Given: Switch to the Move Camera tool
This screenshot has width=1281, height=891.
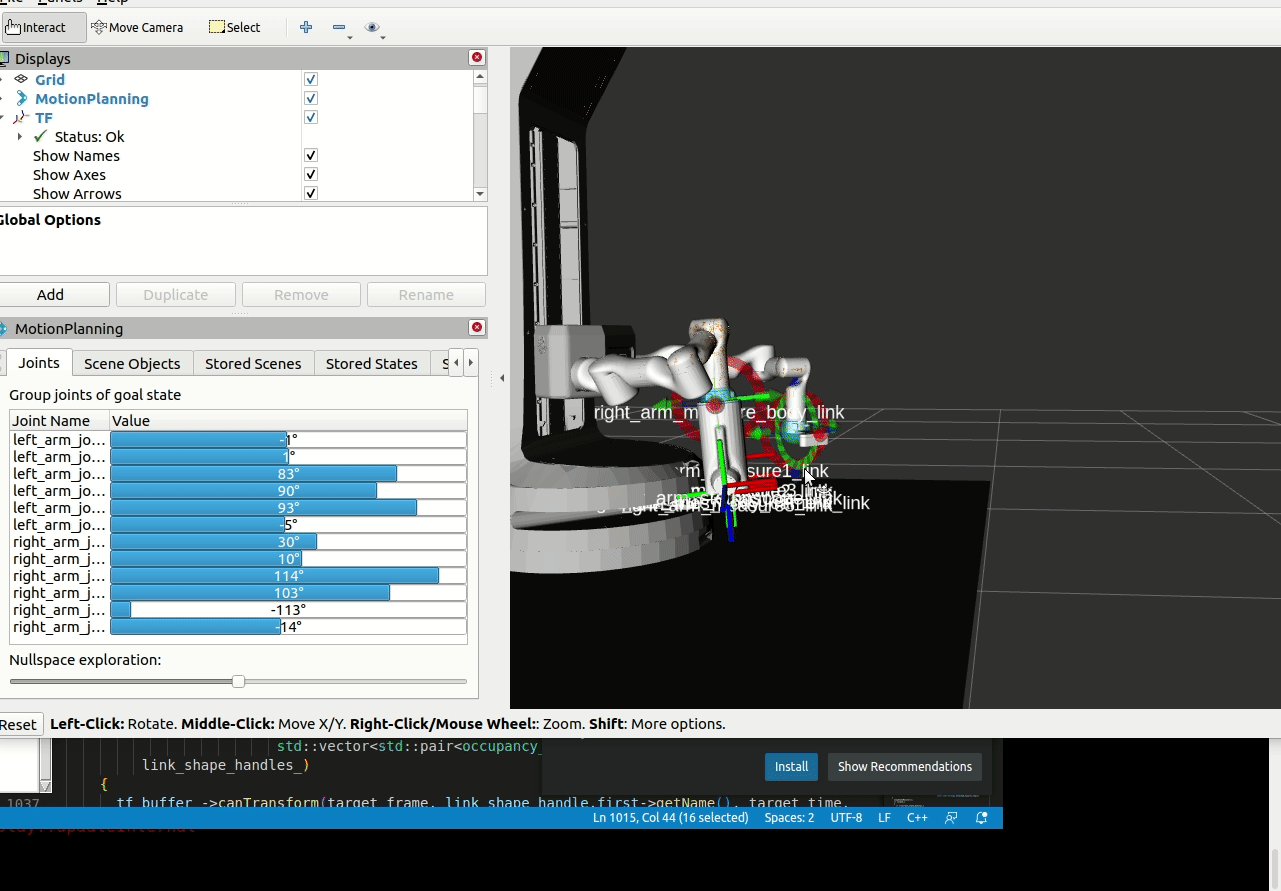Looking at the screenshot, I should (137, 27).
